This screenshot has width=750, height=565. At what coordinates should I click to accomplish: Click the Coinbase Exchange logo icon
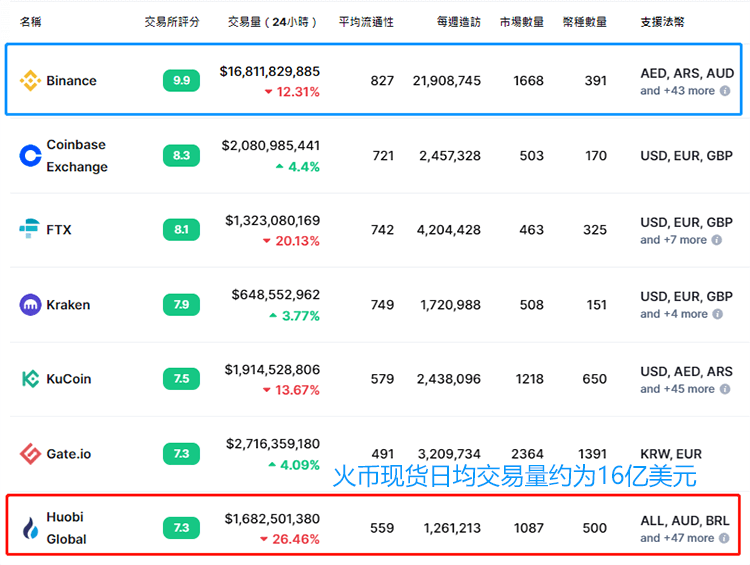[30, 155]
